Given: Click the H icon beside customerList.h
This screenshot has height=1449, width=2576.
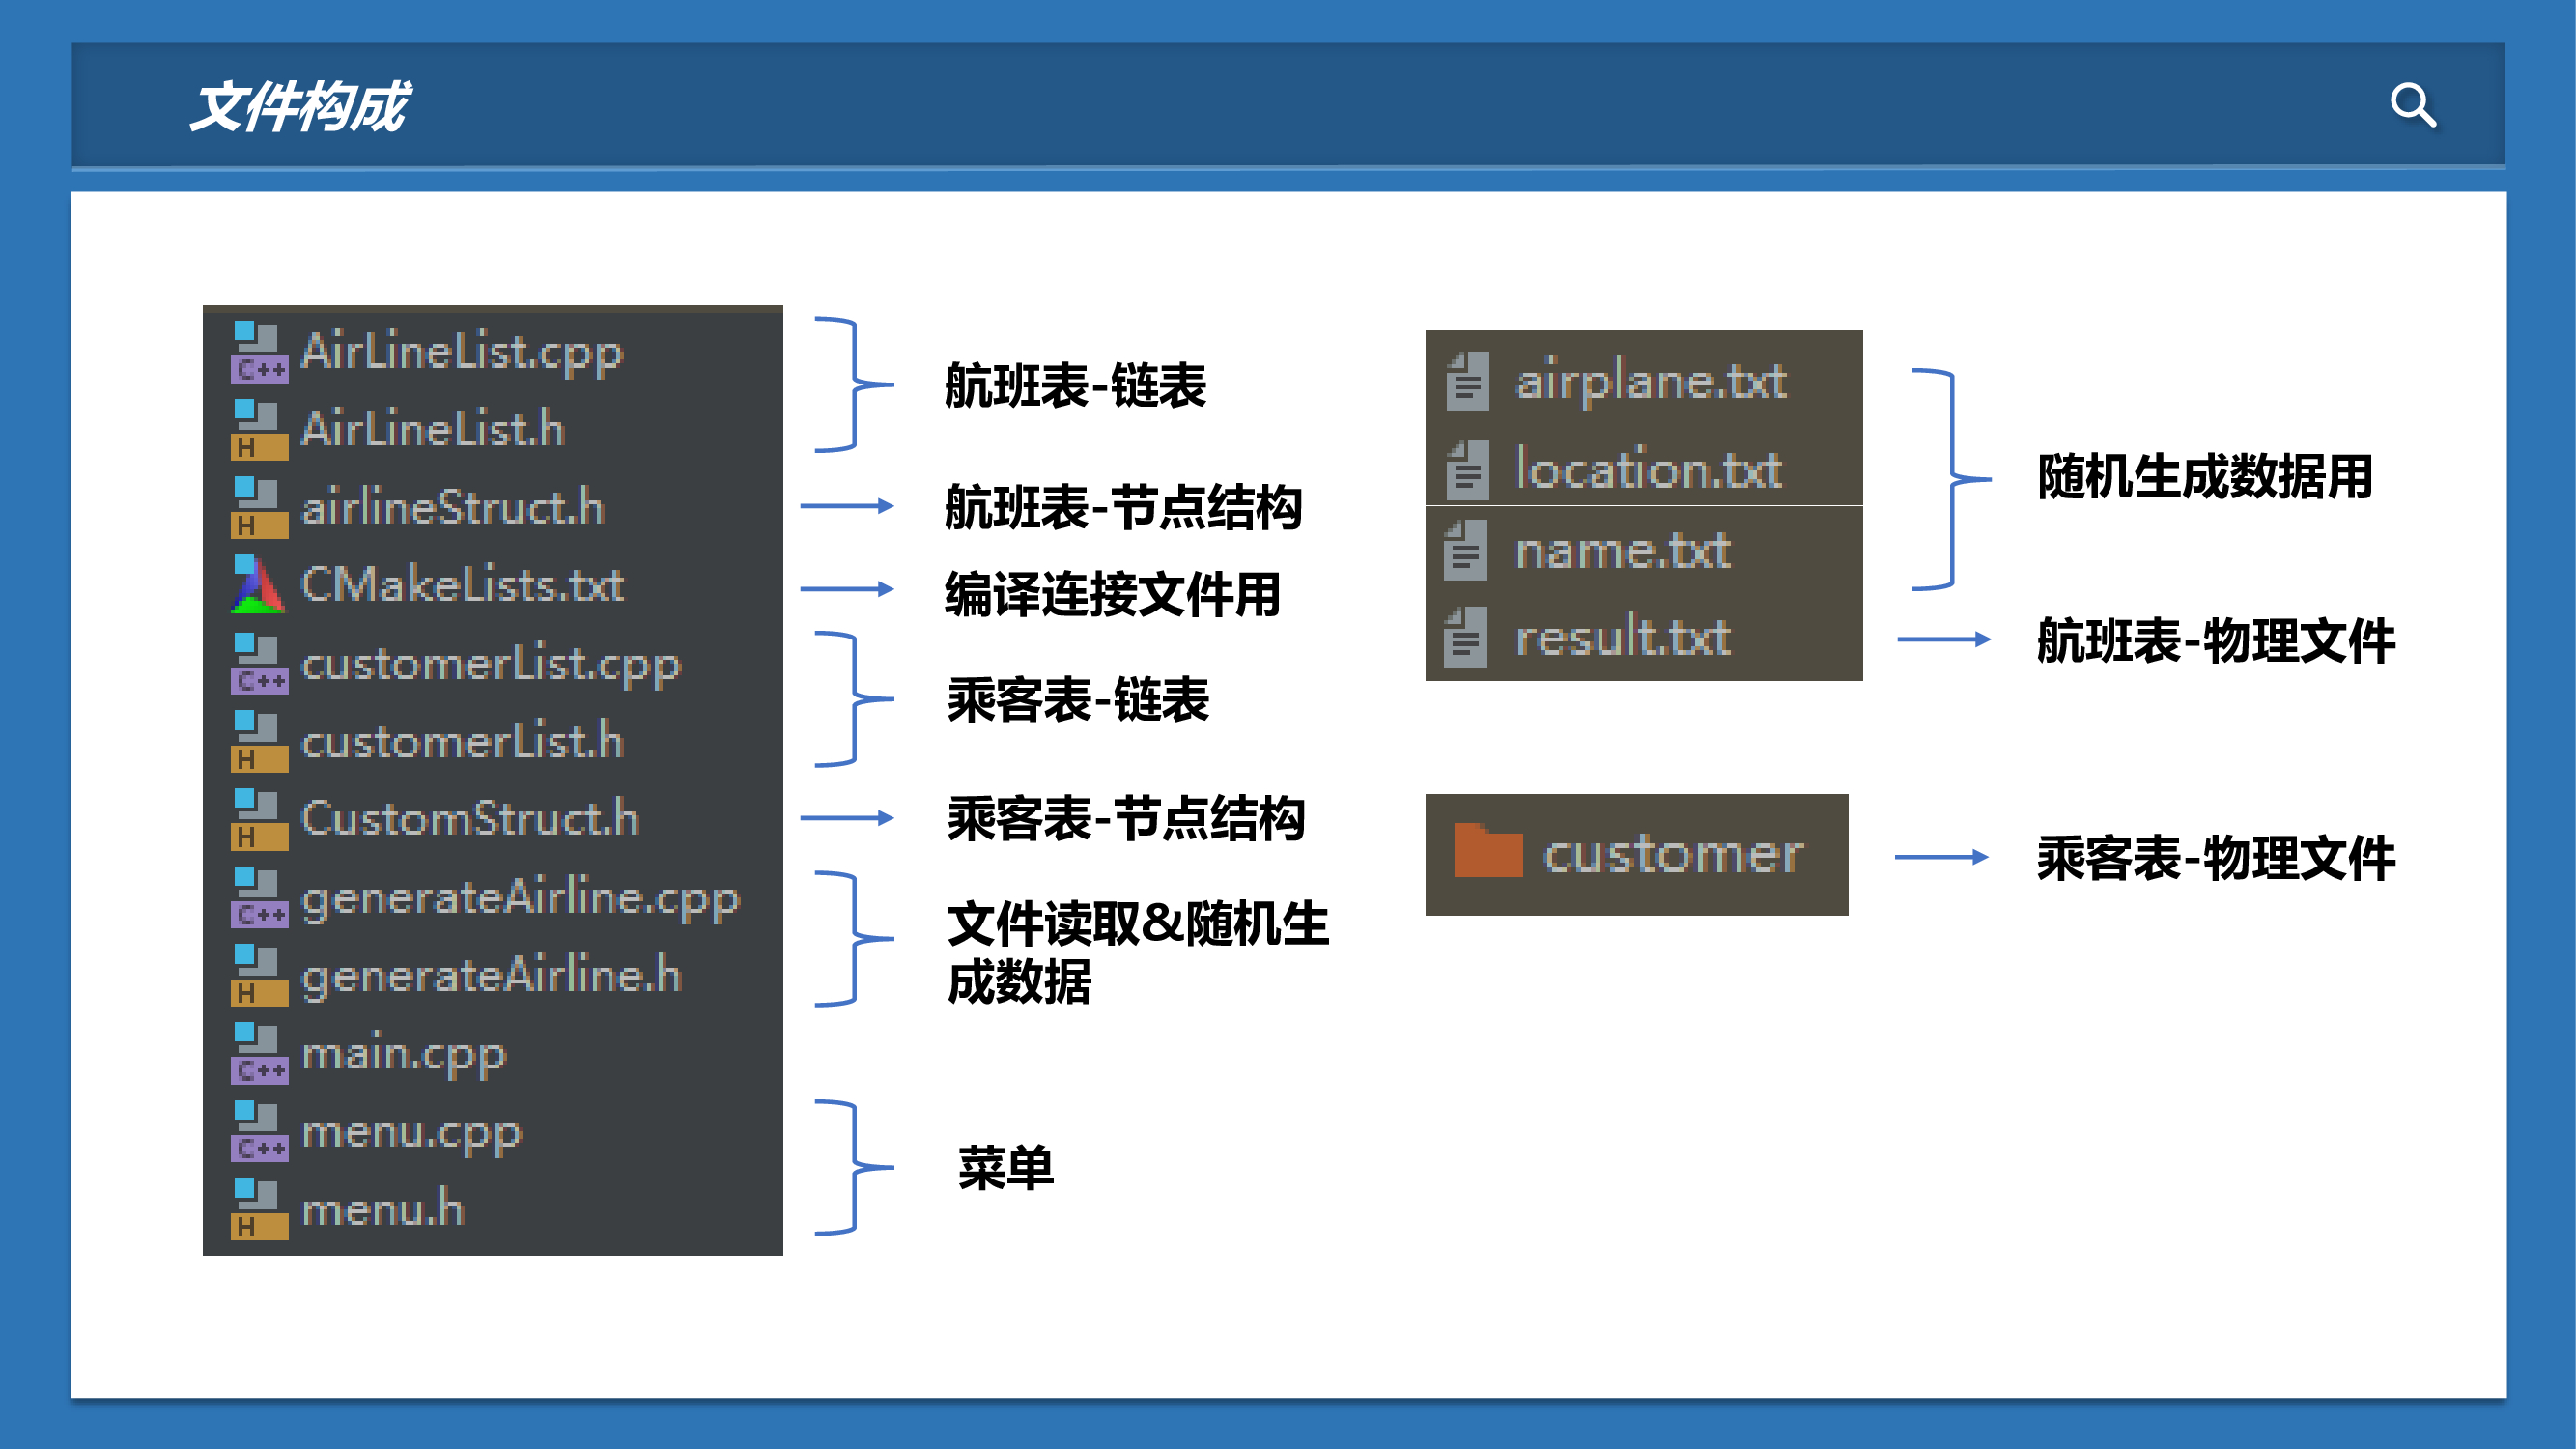Looking at the screenshot, I should point(259,742).
